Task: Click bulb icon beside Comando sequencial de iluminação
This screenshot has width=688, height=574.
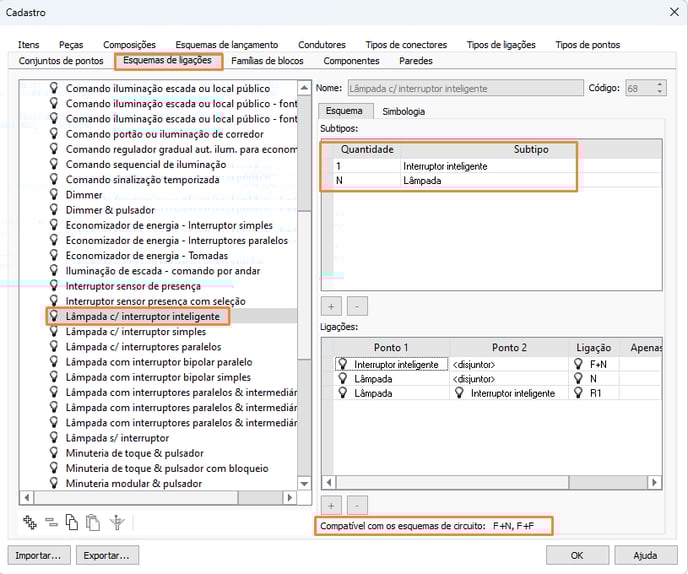Action: coord(54,164)
